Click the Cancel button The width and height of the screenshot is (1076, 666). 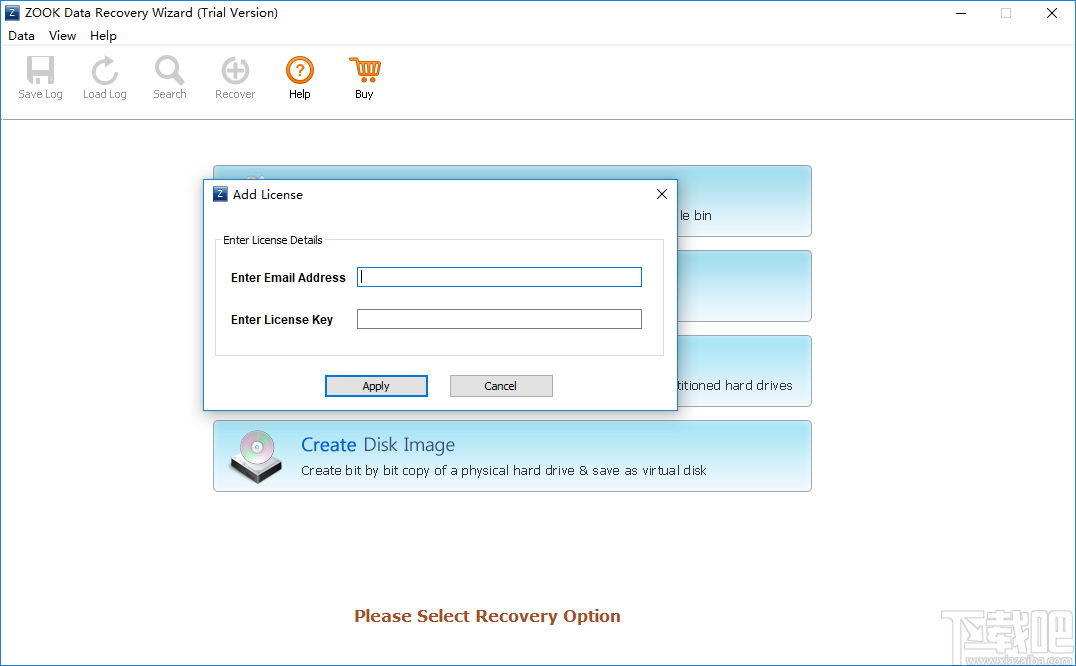501,386
